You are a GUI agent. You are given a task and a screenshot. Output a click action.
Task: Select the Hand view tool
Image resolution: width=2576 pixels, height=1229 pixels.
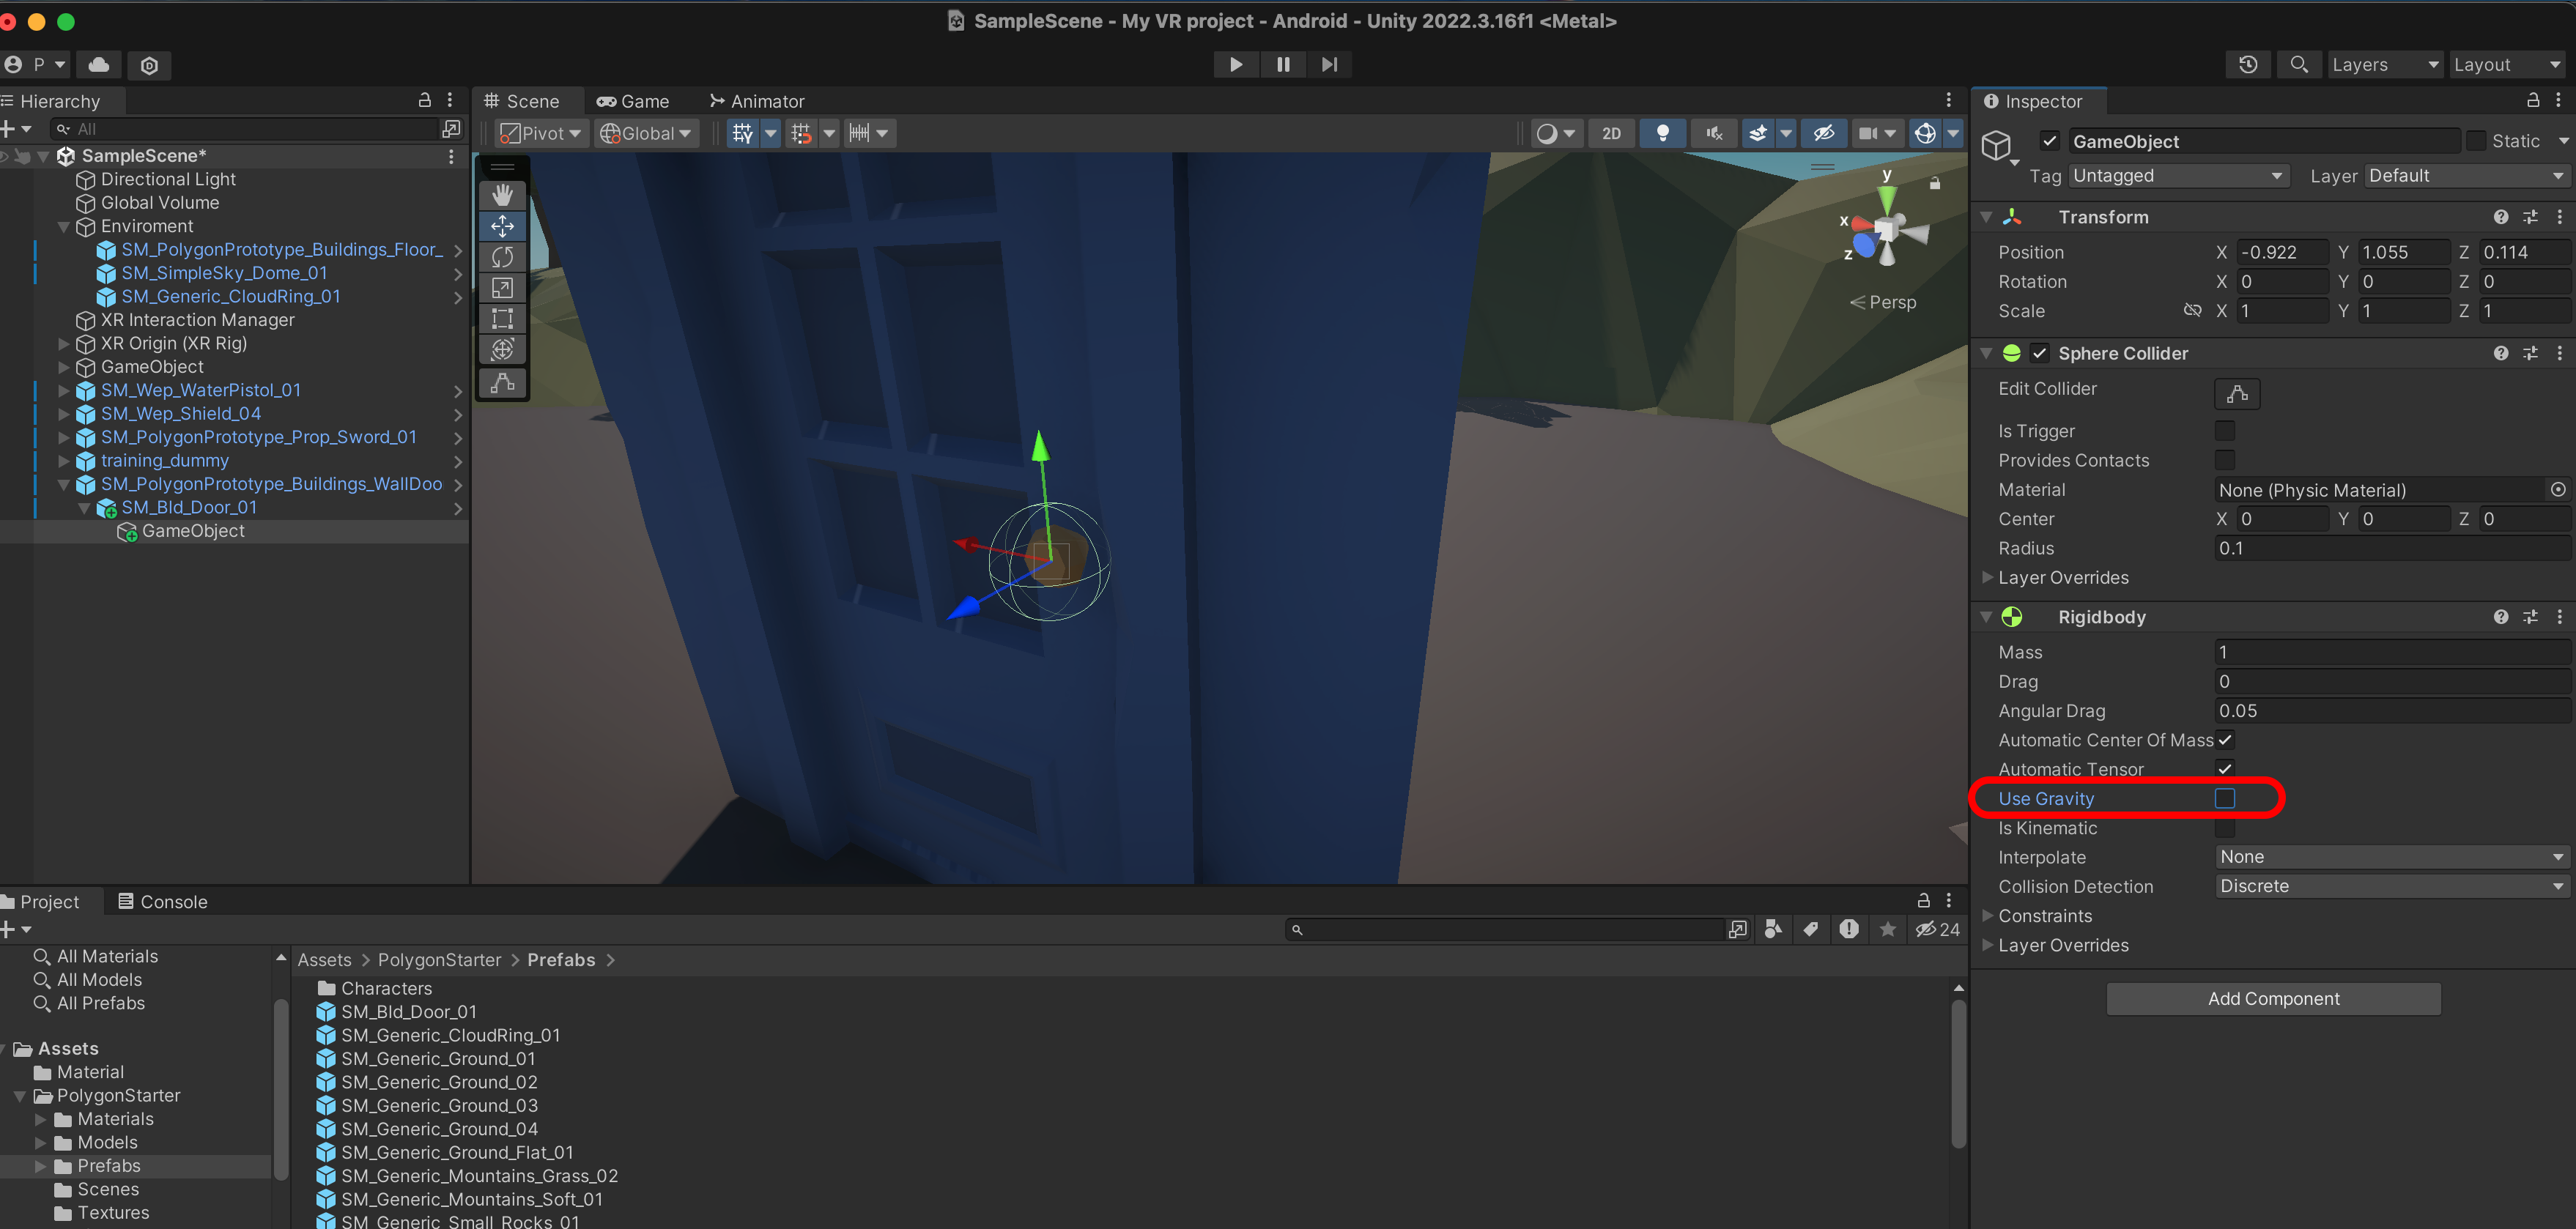[502, 195]
